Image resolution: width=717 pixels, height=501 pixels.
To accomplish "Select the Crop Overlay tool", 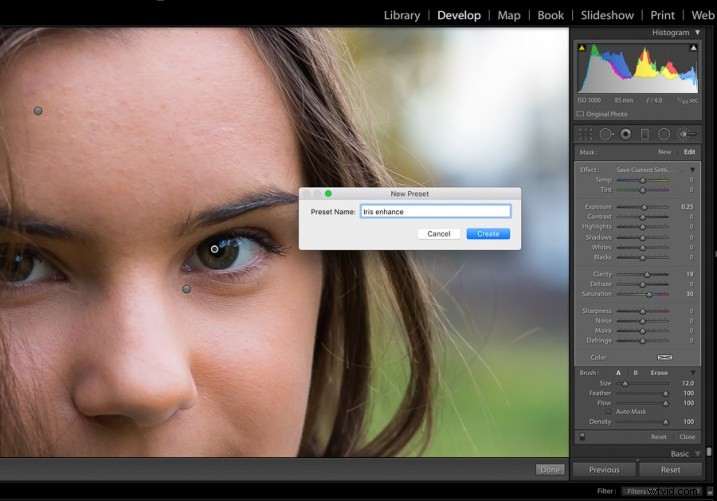I will click(585, 134).
